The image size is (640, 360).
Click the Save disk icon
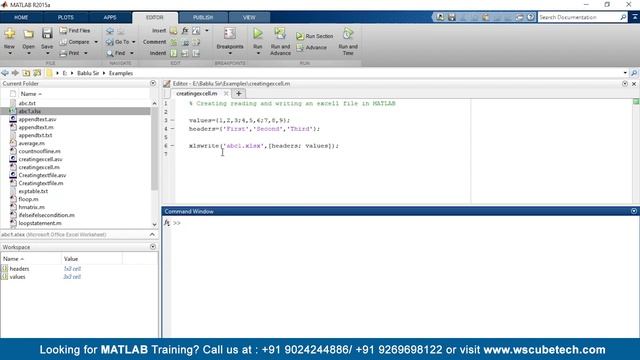click(47, 33)
